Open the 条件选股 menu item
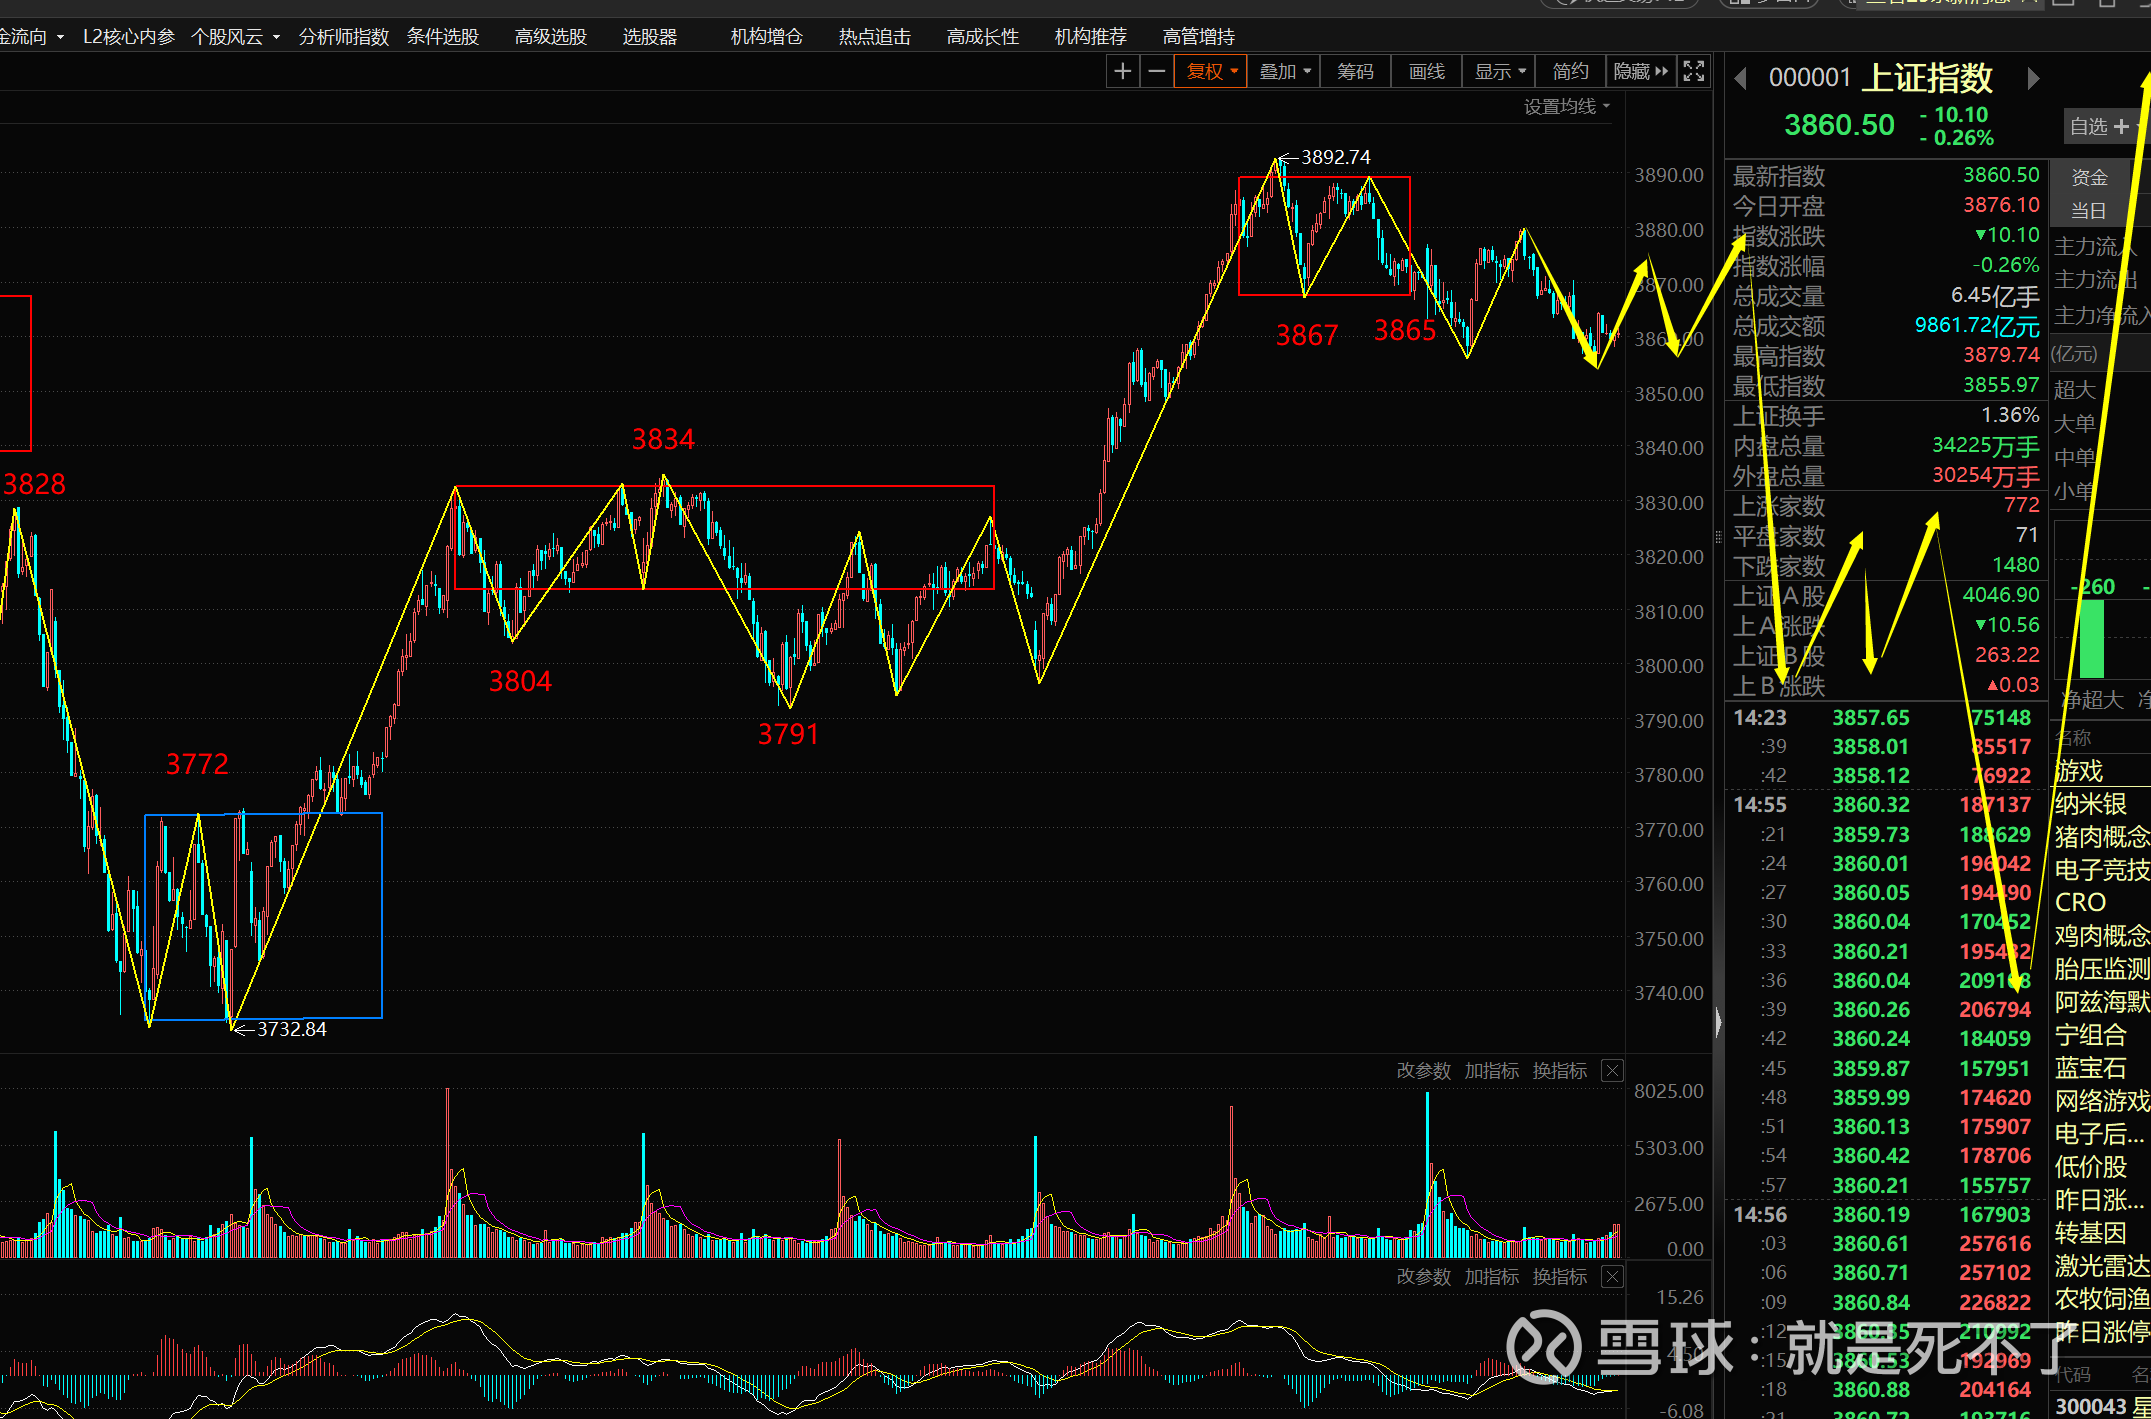Viewport: 2151px width, 1419px height. pos(443,37)
